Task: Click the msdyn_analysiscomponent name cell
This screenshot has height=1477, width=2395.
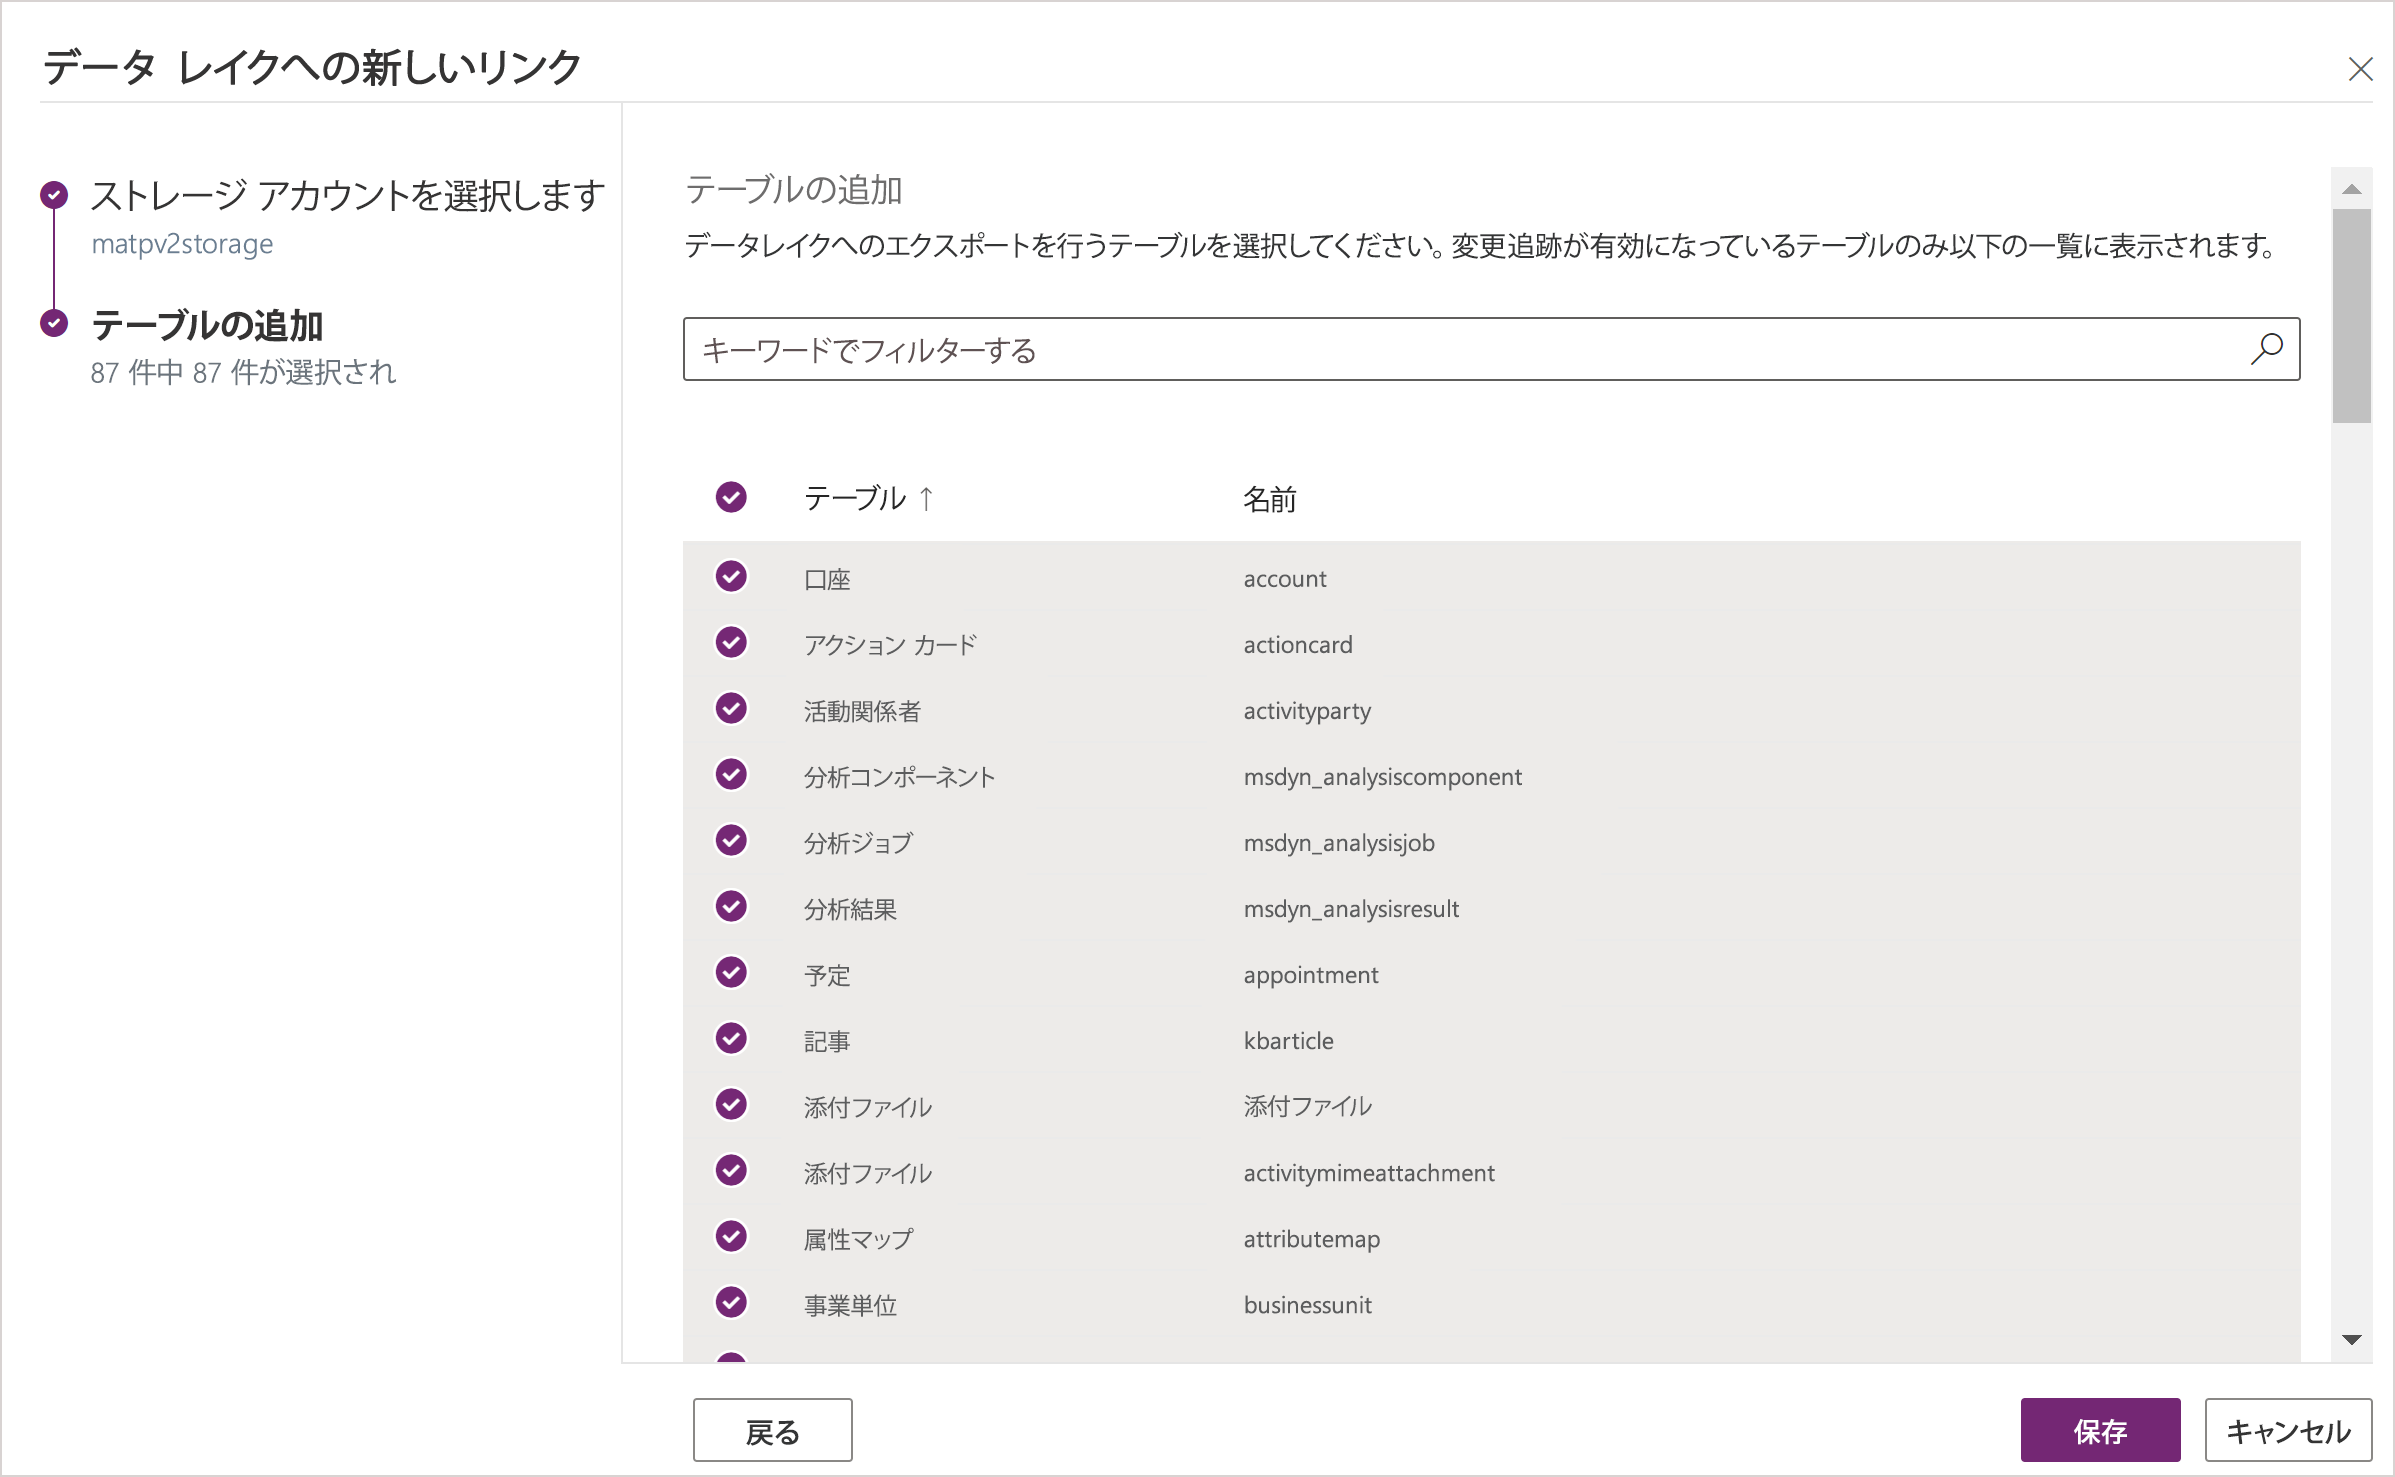Action: (1383, 778)
